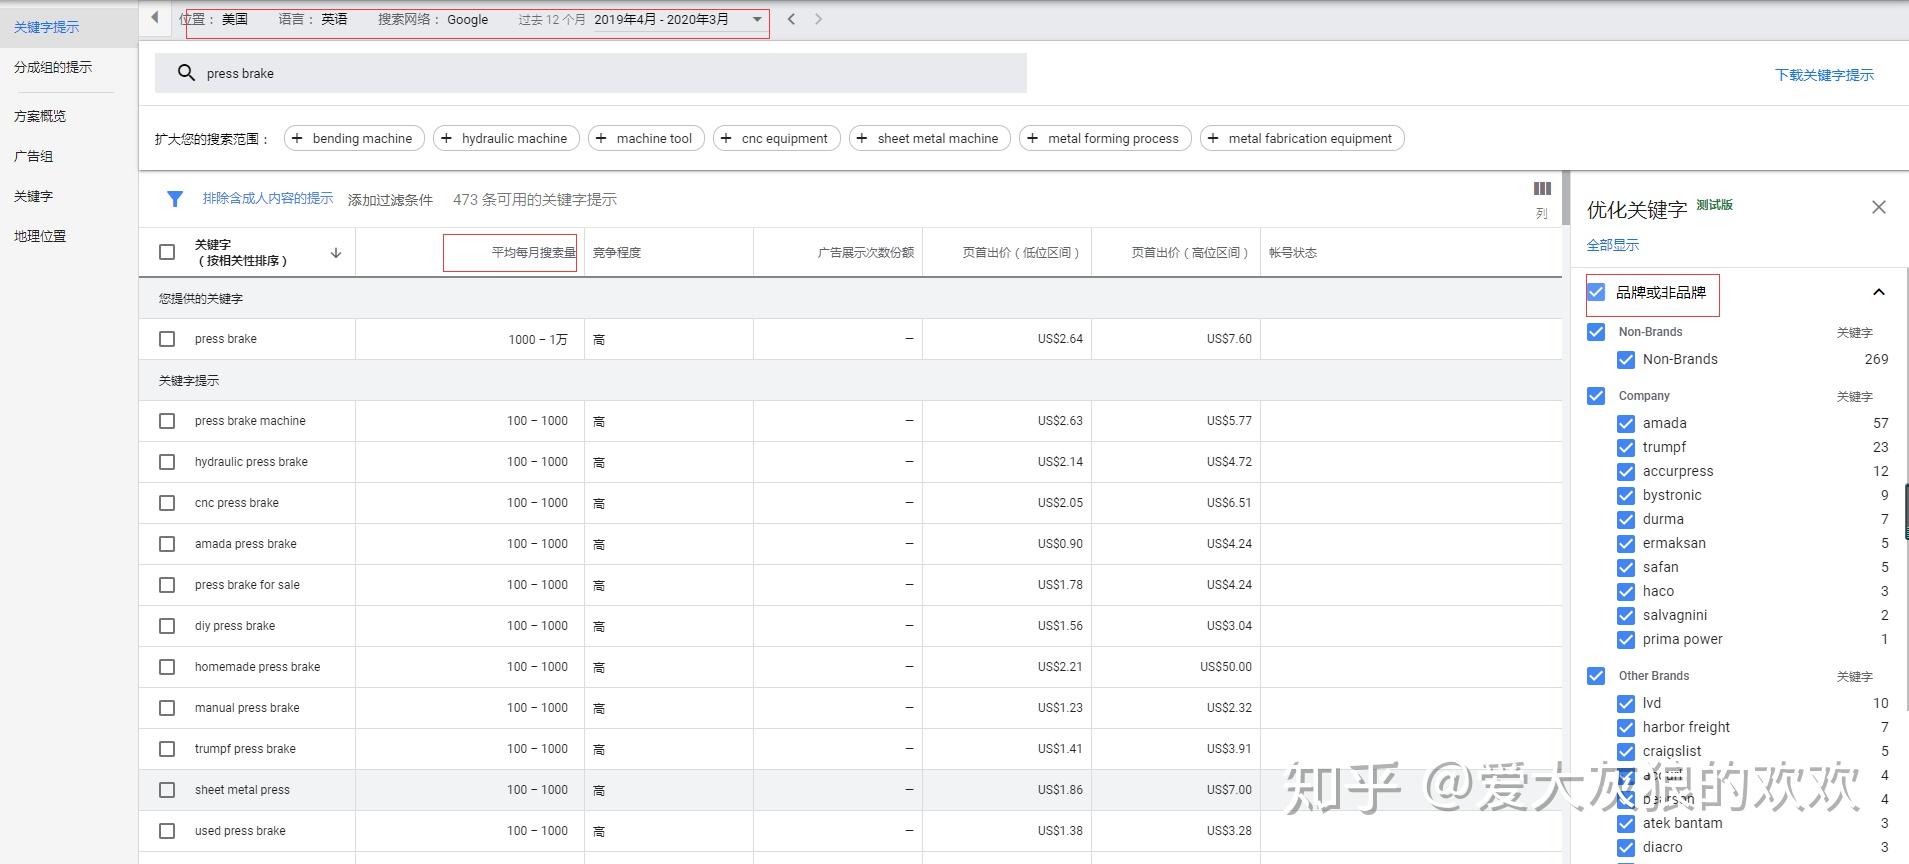Open 方案概览 in sidebar
1909x864 pixels.
[x=40, y=116]
